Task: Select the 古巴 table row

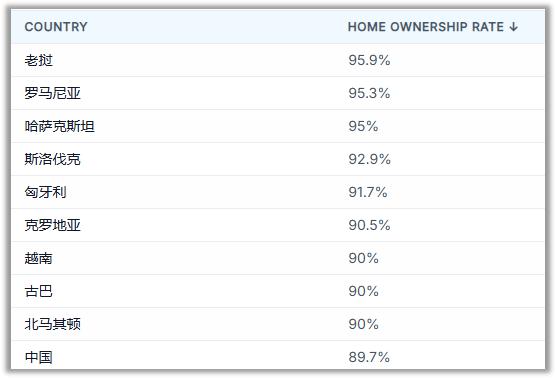Action: [x=278, y=291]
